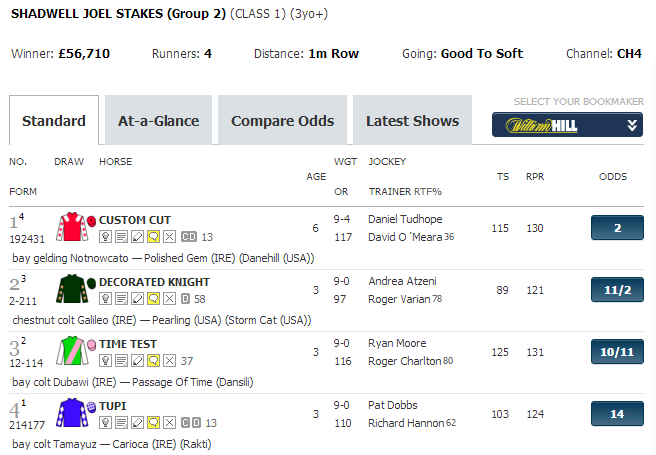Screen dimensions: 656x455
Task: Click Tupi's blue jockey silks icon
Action: pyautogui.click(x=72, y=412)
